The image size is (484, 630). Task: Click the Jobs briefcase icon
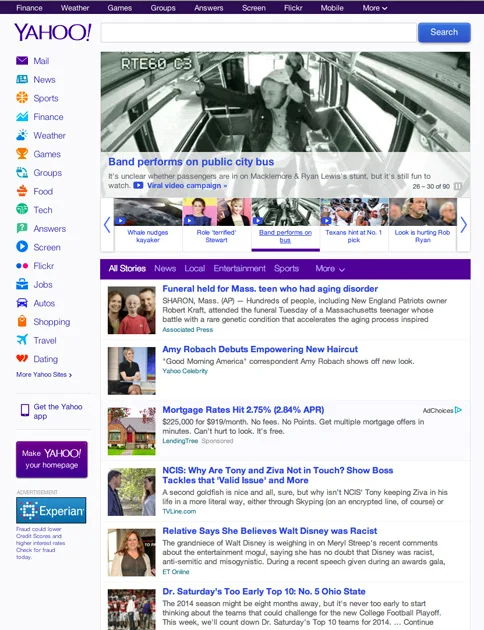pos(22,284)
